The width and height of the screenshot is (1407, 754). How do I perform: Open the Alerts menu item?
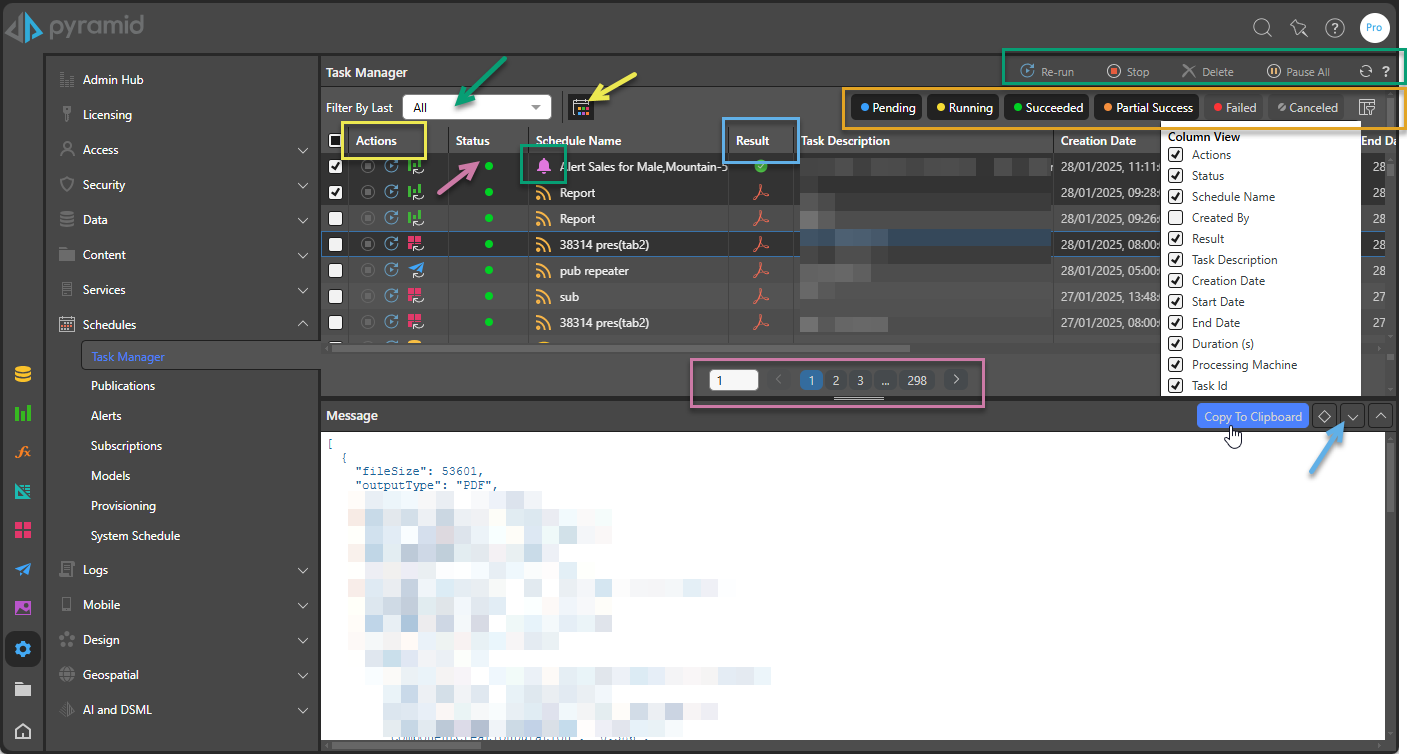click(x=106, y=416)
